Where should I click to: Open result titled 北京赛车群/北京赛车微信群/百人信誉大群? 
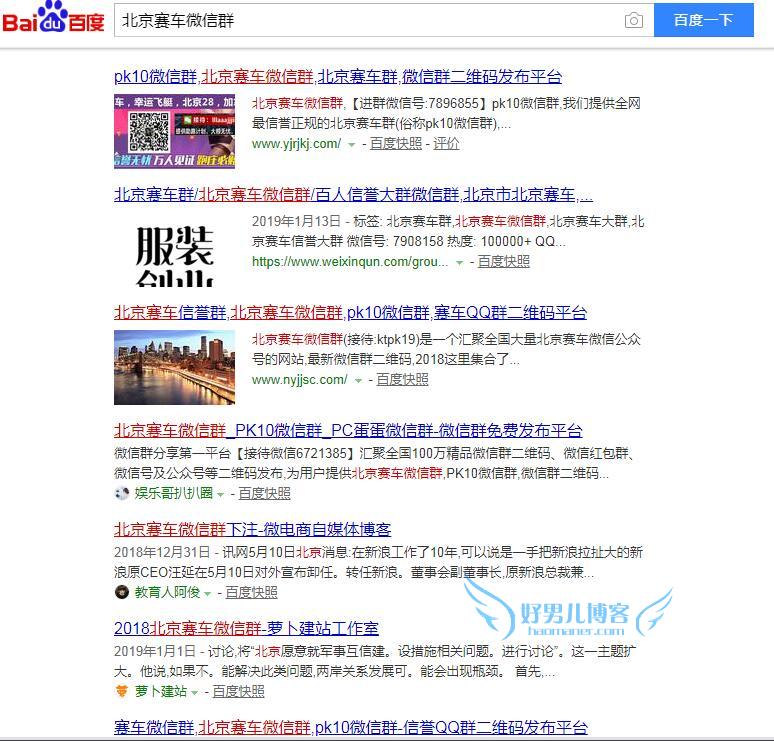(x=353, y=195)
